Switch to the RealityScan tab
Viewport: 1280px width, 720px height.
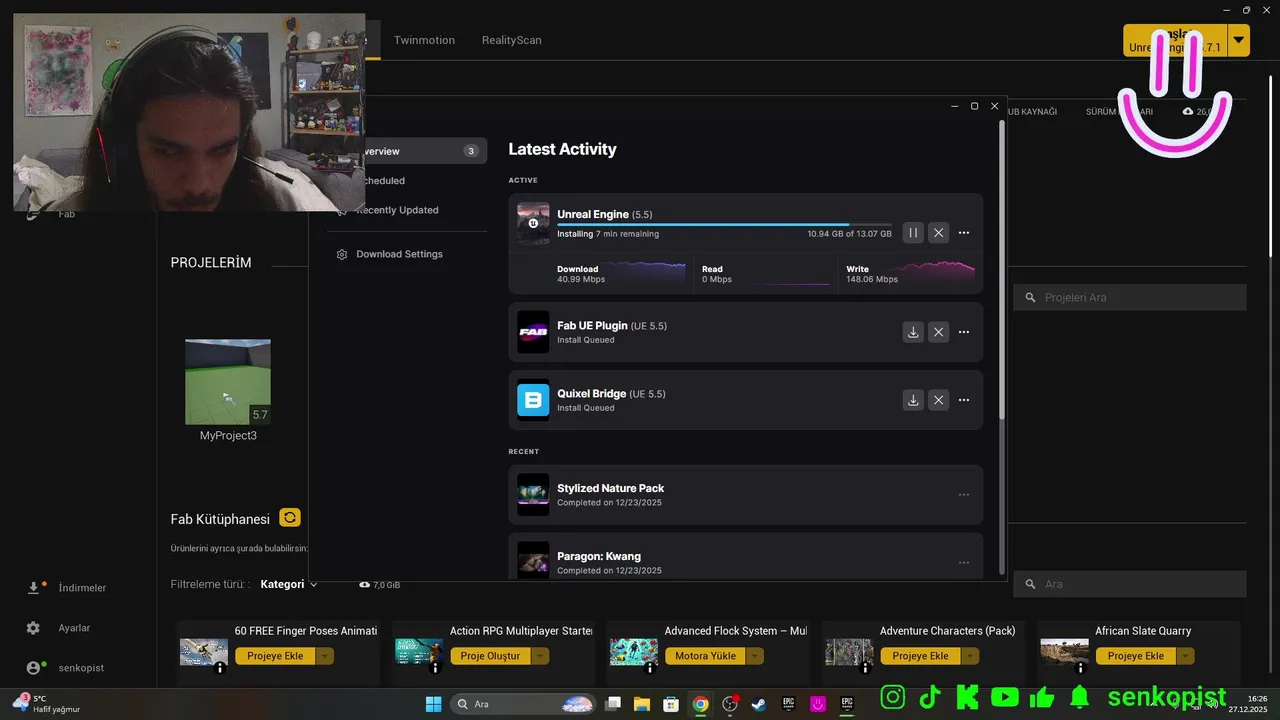tap(511, 40)
